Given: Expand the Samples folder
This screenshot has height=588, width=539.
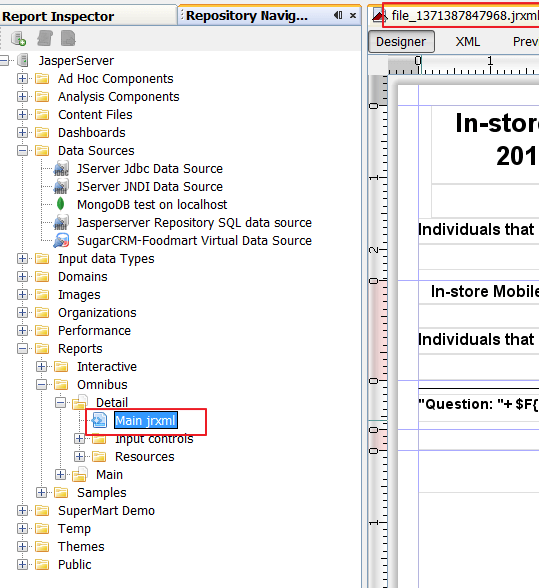Looking at the screenshot, I should click(x=41, y=492).
